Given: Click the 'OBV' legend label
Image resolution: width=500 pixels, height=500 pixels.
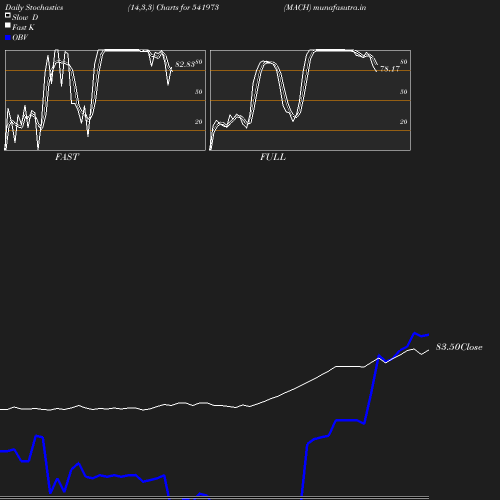Looking at the screenshot, I should pos(20,37).
